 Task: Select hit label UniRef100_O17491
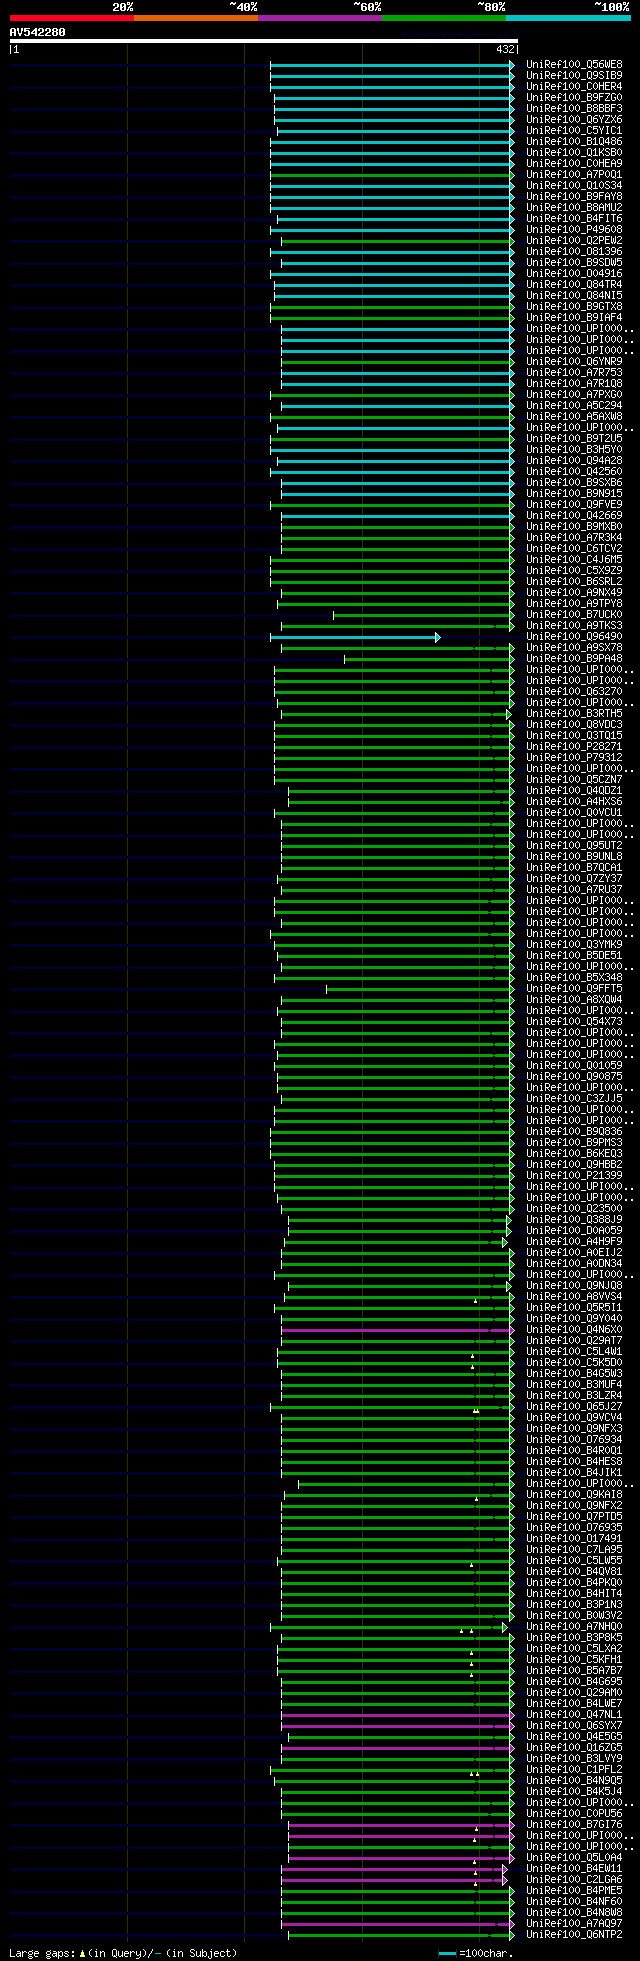tap(574, 1539)
